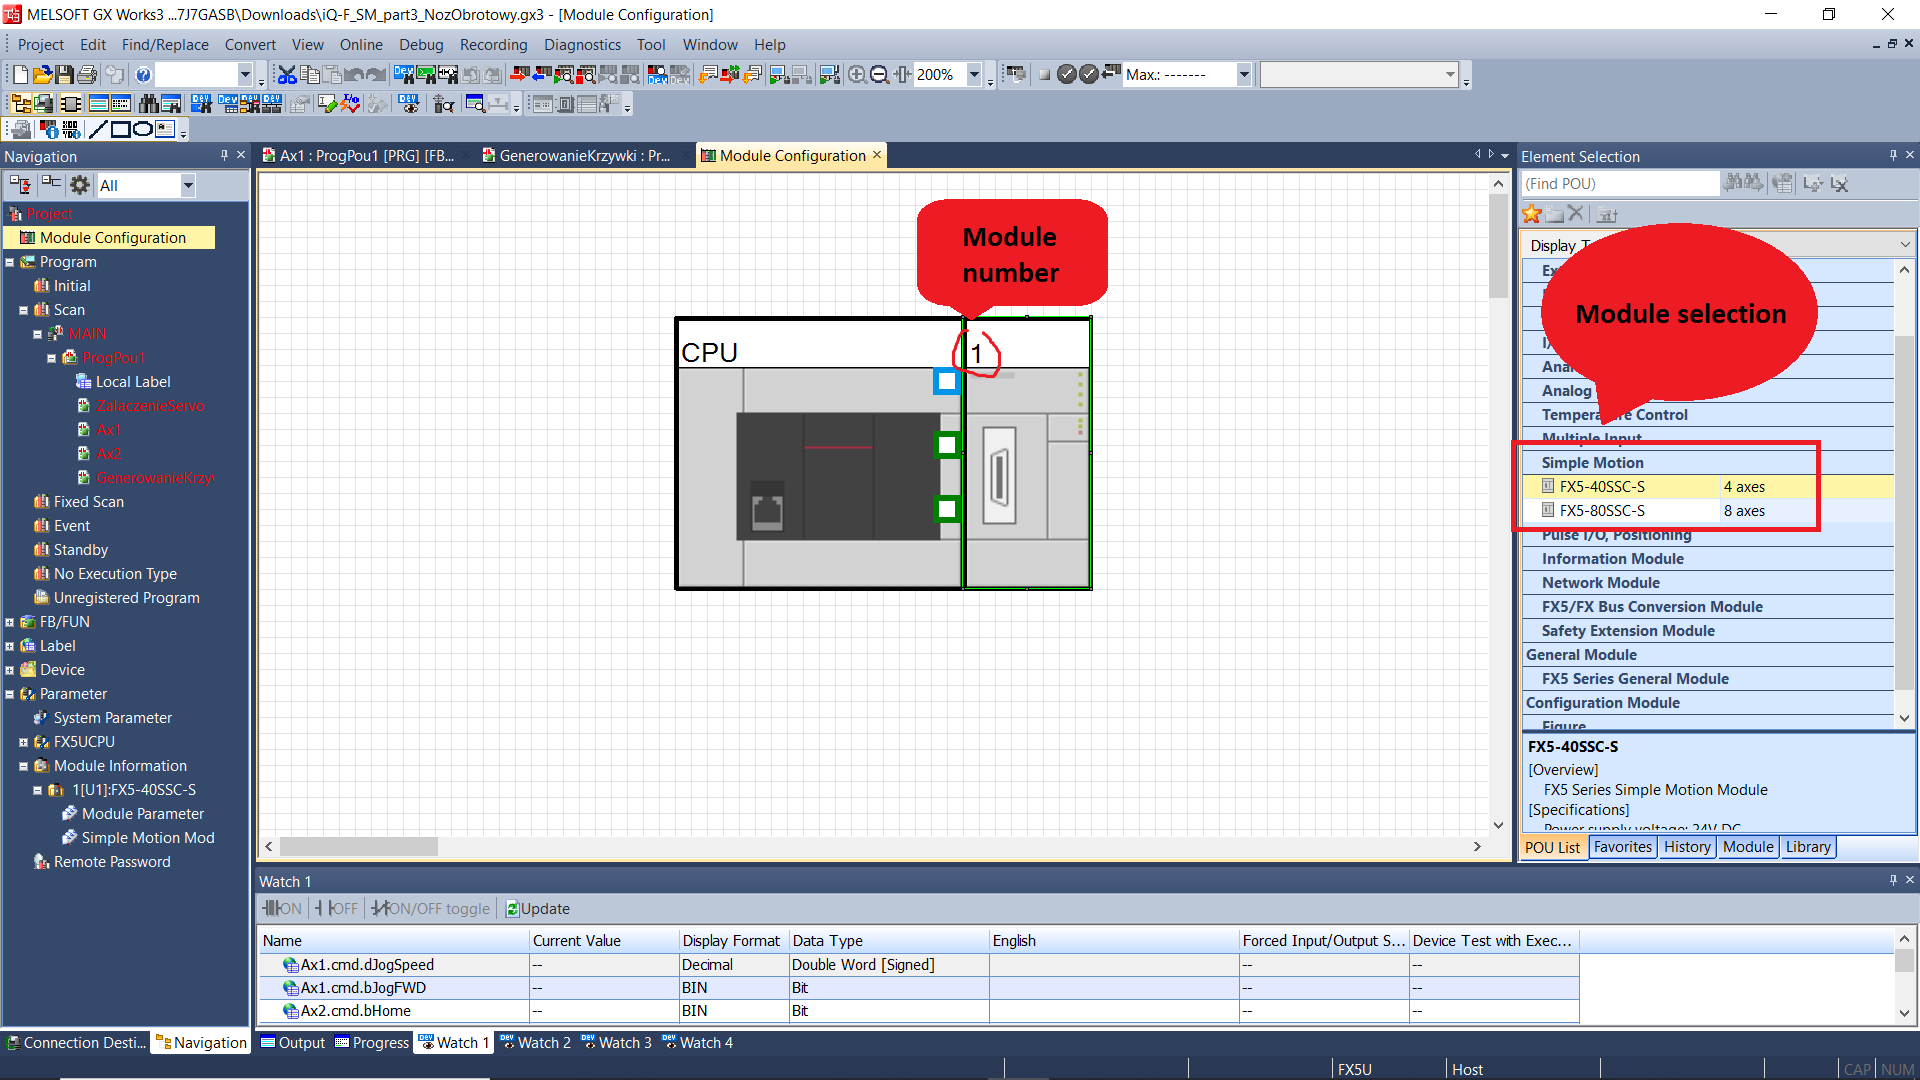Click the CPU unit image on the canvas
The width and height of the screenshot is (1920, 1080).
point(820,477)
